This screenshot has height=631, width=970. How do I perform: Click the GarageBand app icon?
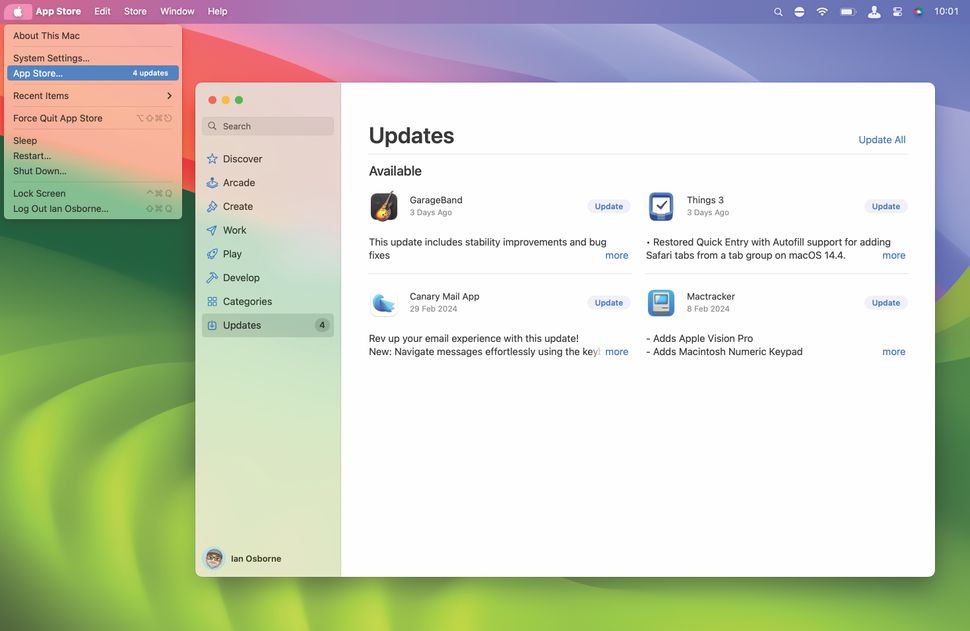384,206
